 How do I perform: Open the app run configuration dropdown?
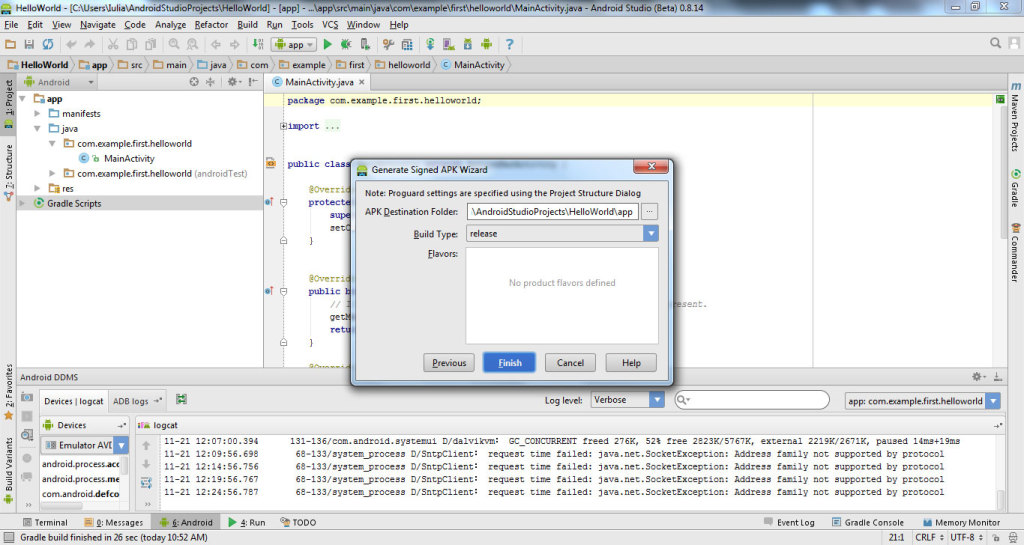(x=295, y=44)
